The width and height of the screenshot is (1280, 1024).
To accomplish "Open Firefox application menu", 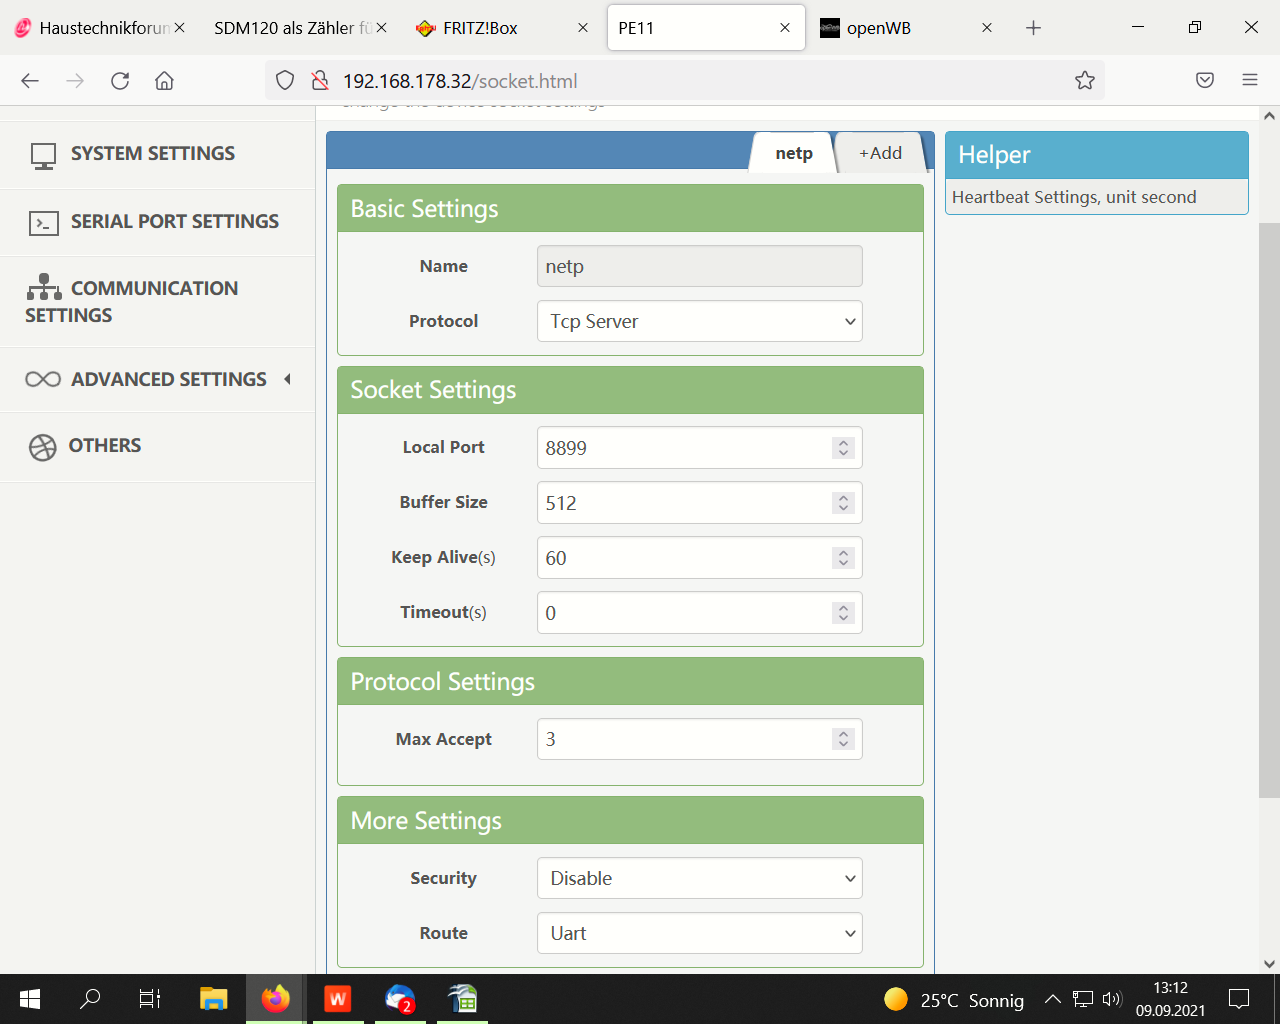I will (x=1250, y=81).
